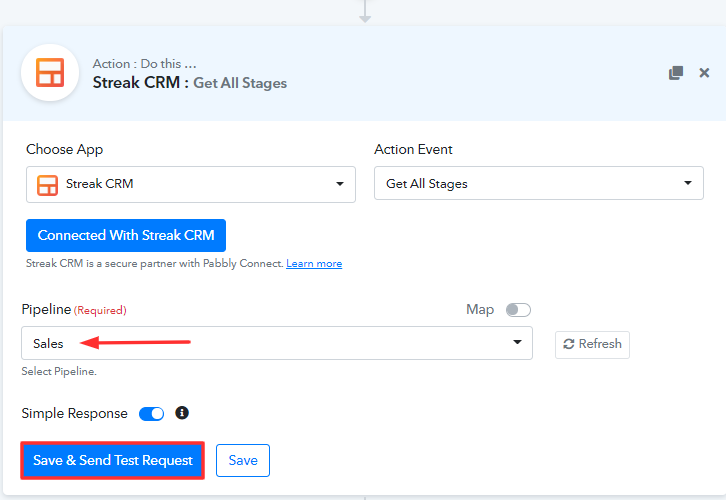Click the Streak CRM app logo in header
The width and height of the screenshot is (726, 500).
pyautogui.click(x=50, y=73)
